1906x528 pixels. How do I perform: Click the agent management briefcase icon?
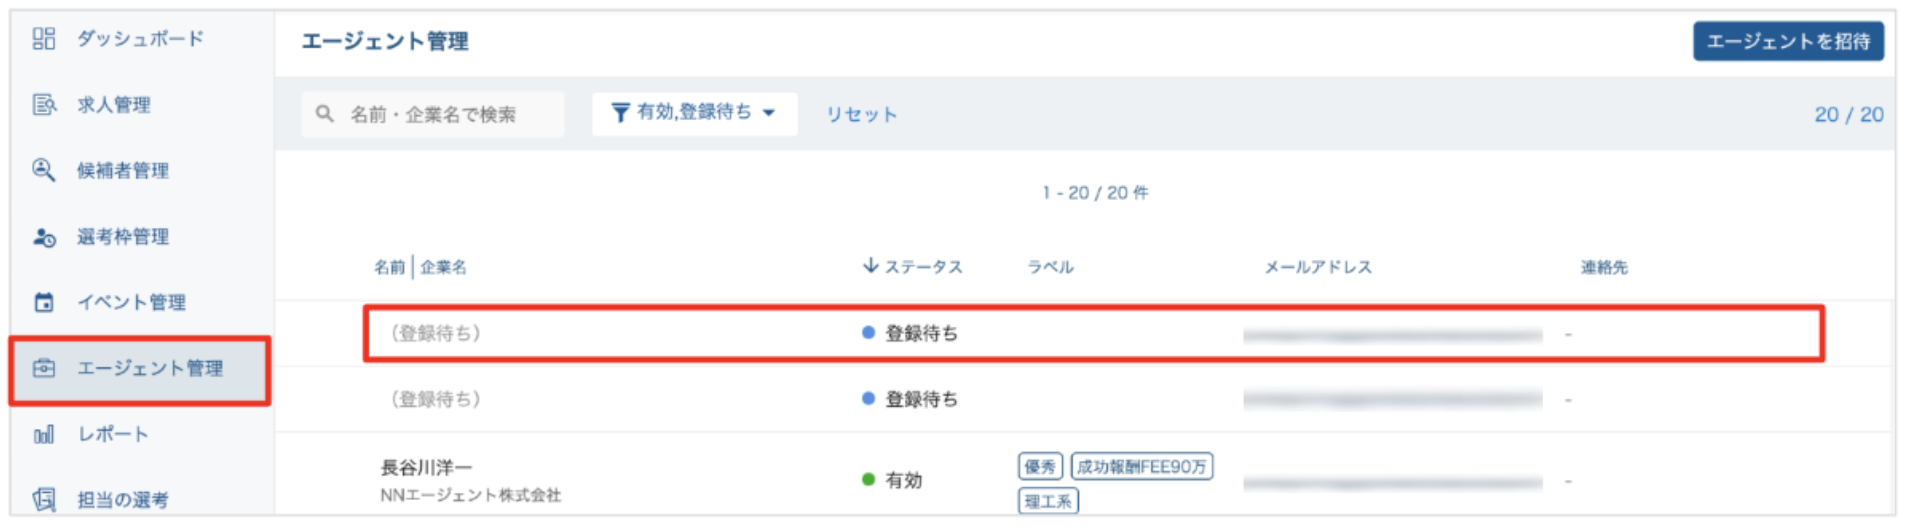43,368
